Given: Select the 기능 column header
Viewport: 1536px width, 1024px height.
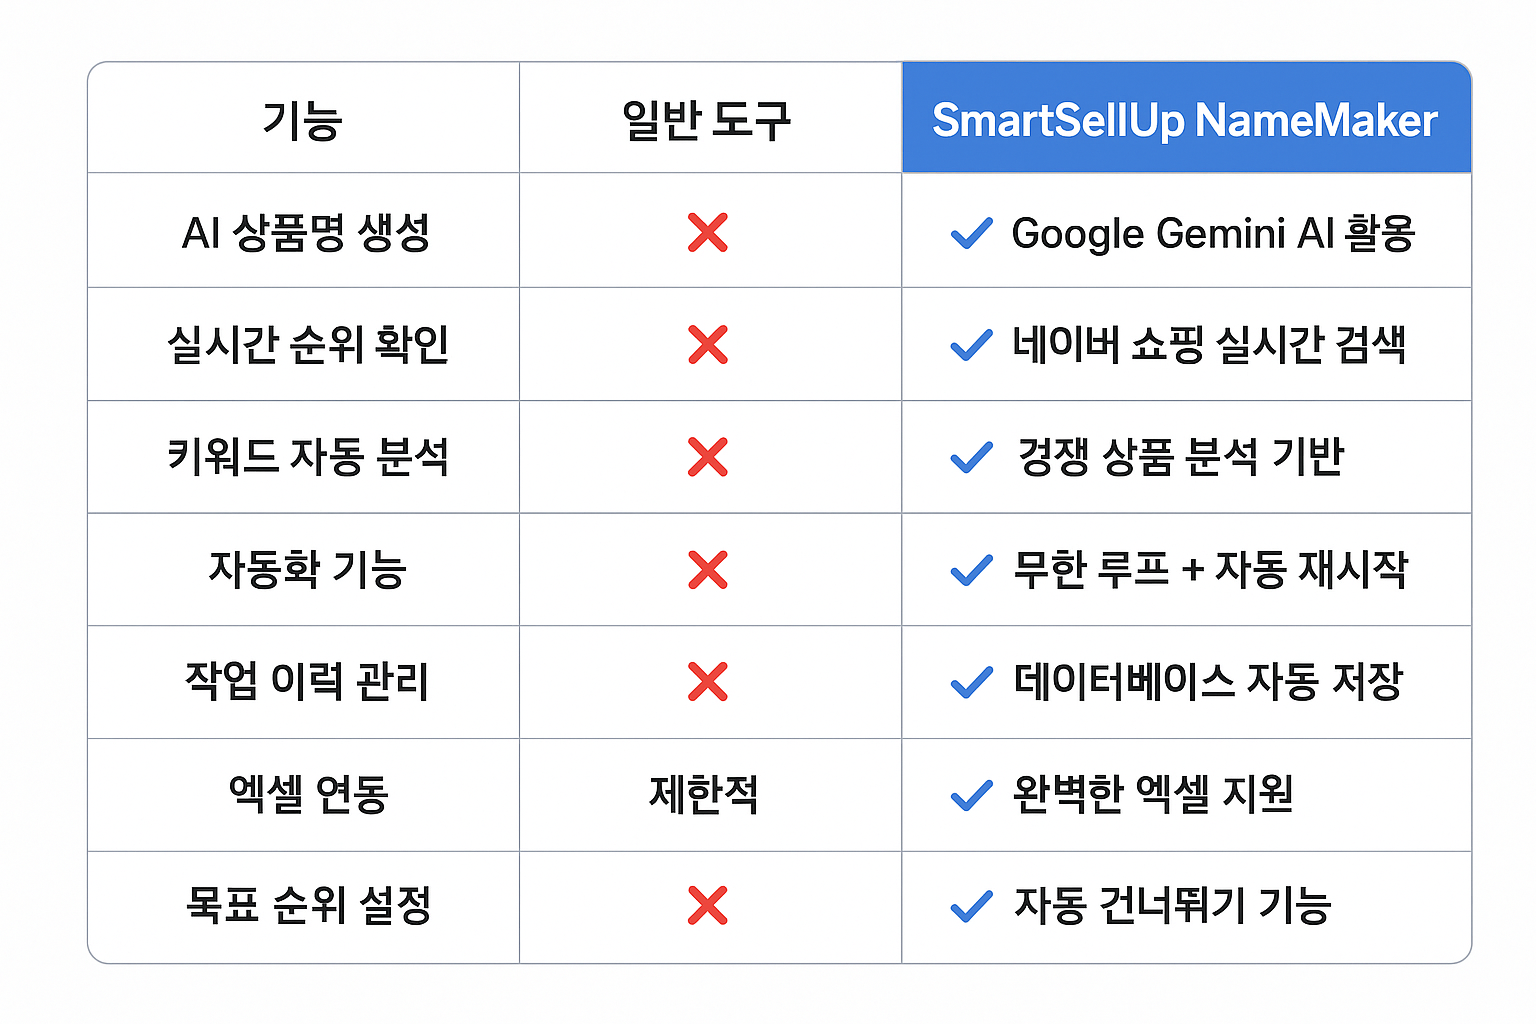Looking at the screenshot, I should [x=303, y=121].
